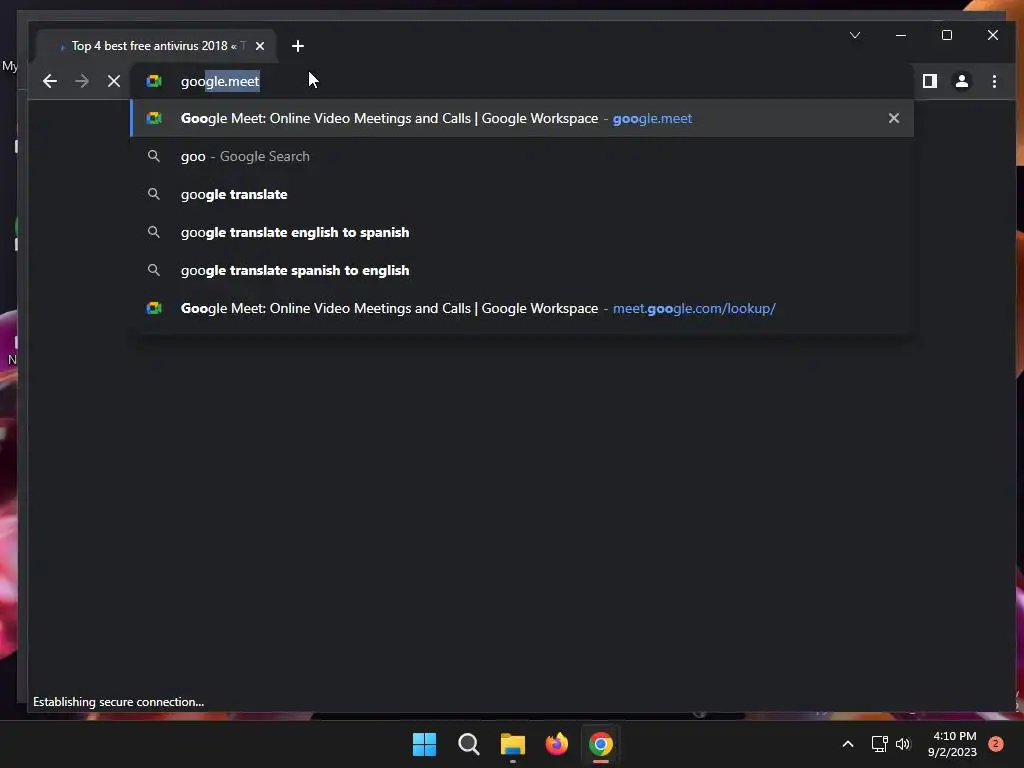The height and width of the screenshot is (768, 1024).
Task: Remove the google.meet suggestion with its X
Action: tap(893, 118)
